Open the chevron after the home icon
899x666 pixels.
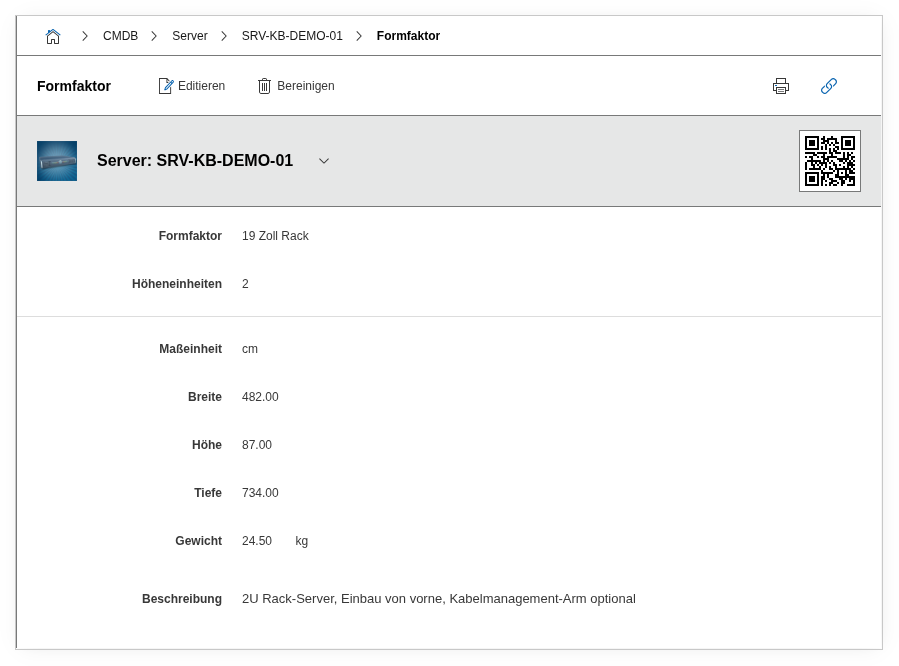[85, 36]
